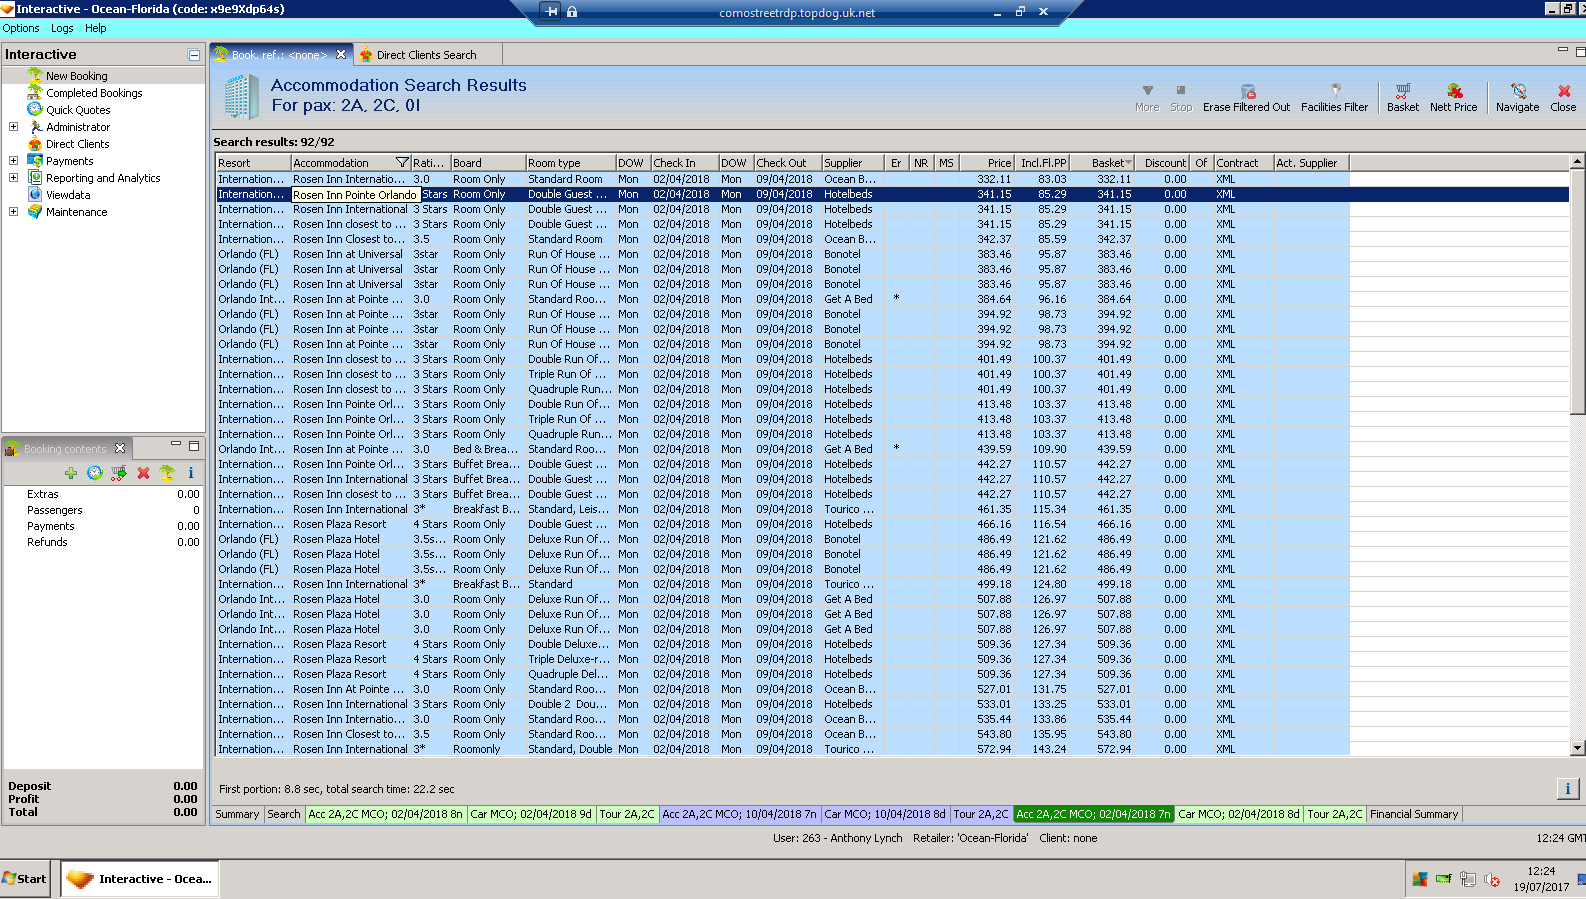Viewport: 1586px width, 899px height.
Task: Sort by the Discount column header
Action: coord(1164,163)
